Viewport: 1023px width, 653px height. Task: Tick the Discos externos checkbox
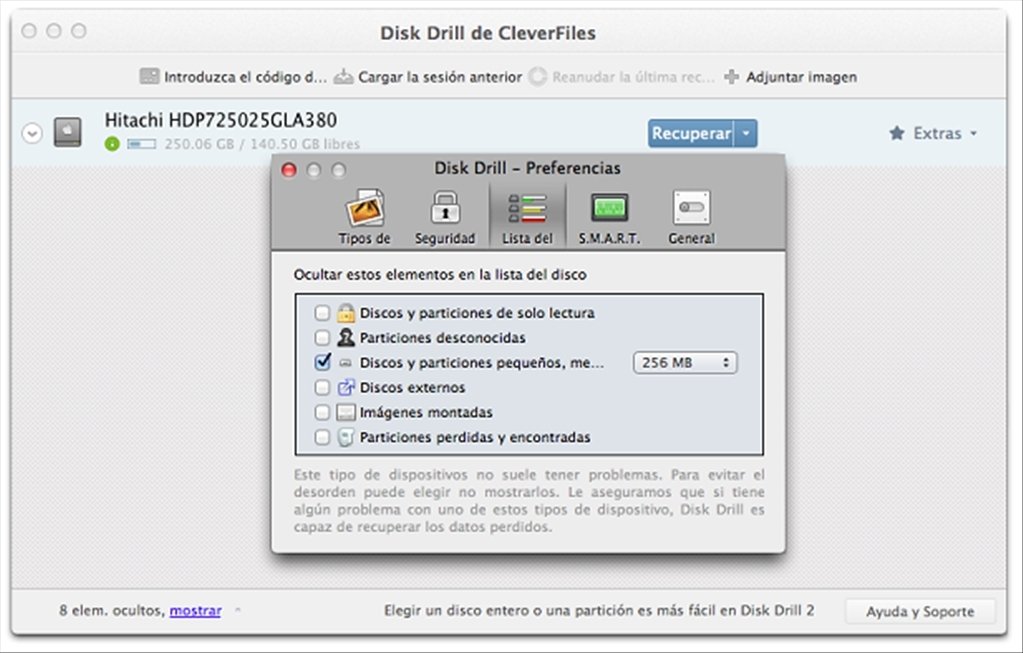click(x=322, y=387)
